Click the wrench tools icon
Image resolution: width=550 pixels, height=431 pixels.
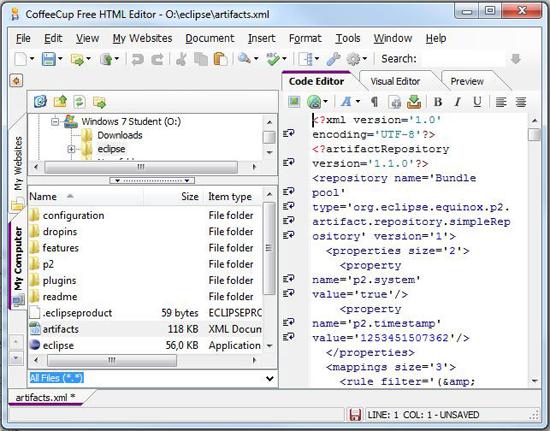click(x=333, y=59)
